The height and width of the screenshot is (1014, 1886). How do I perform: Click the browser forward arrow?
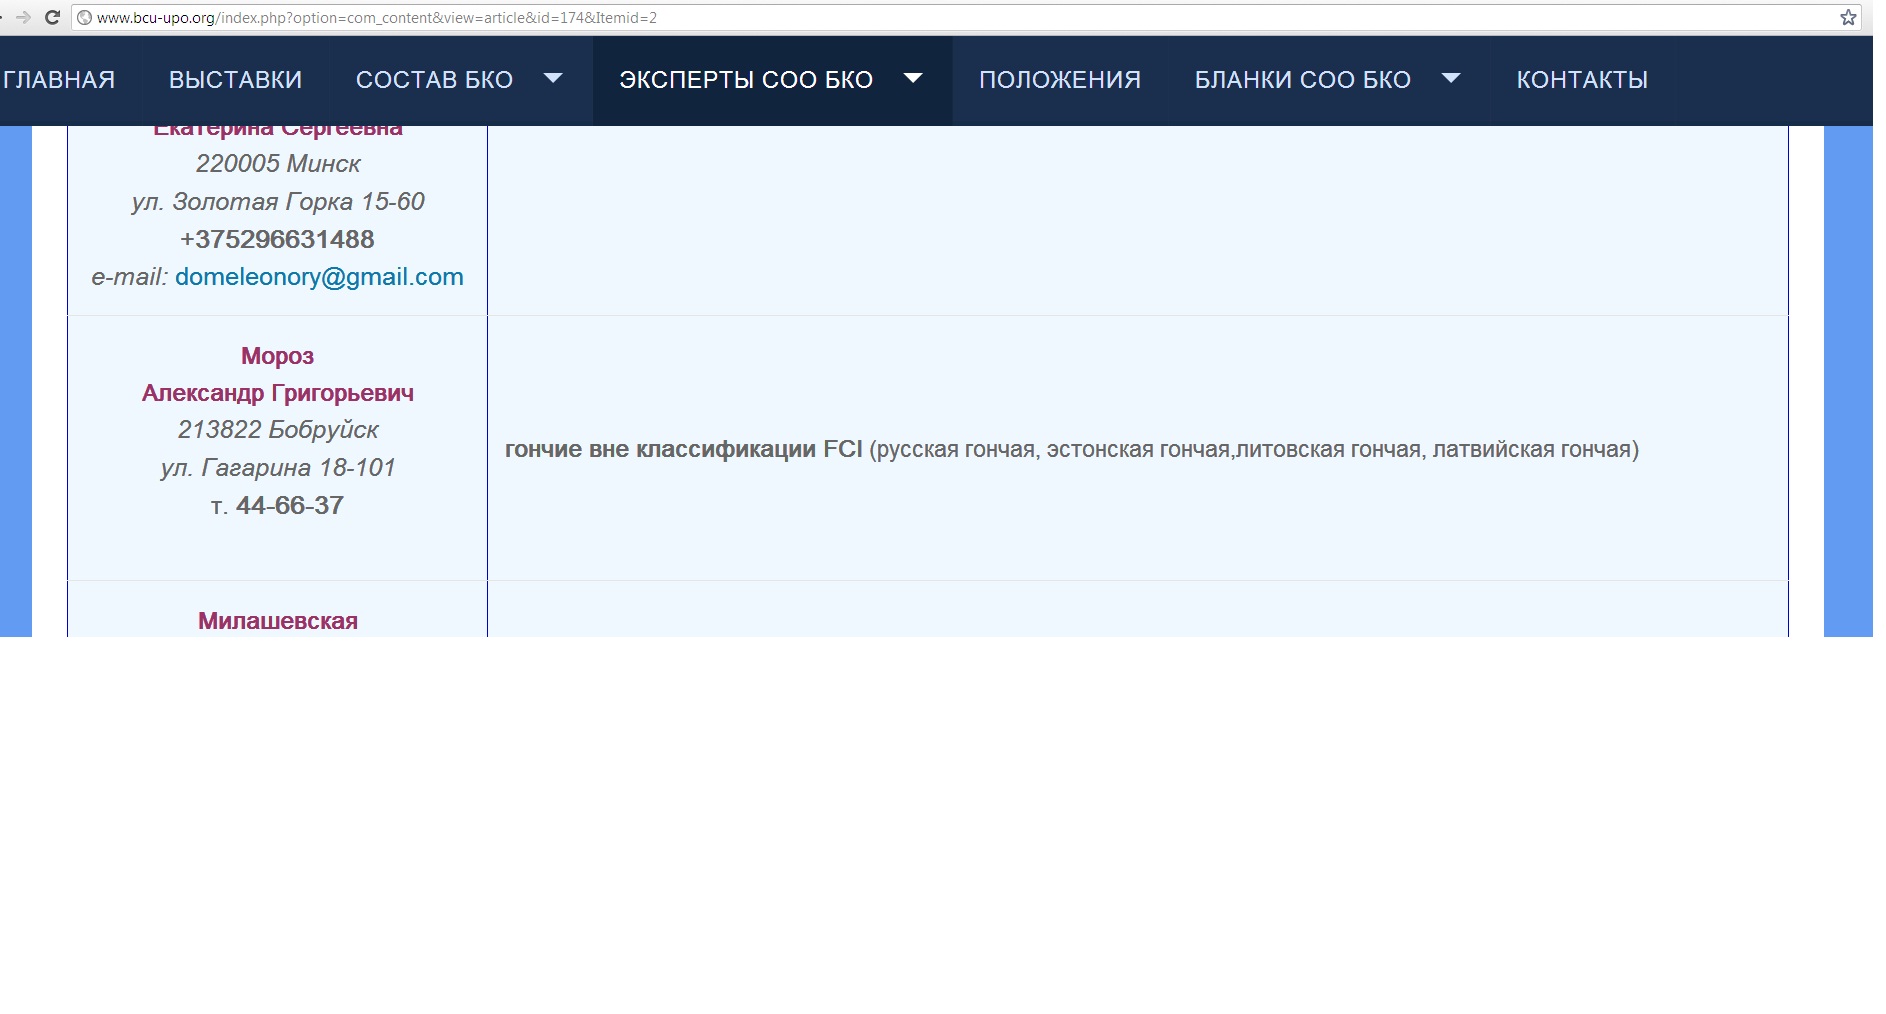pyautogui.click(x=23, y=17)
